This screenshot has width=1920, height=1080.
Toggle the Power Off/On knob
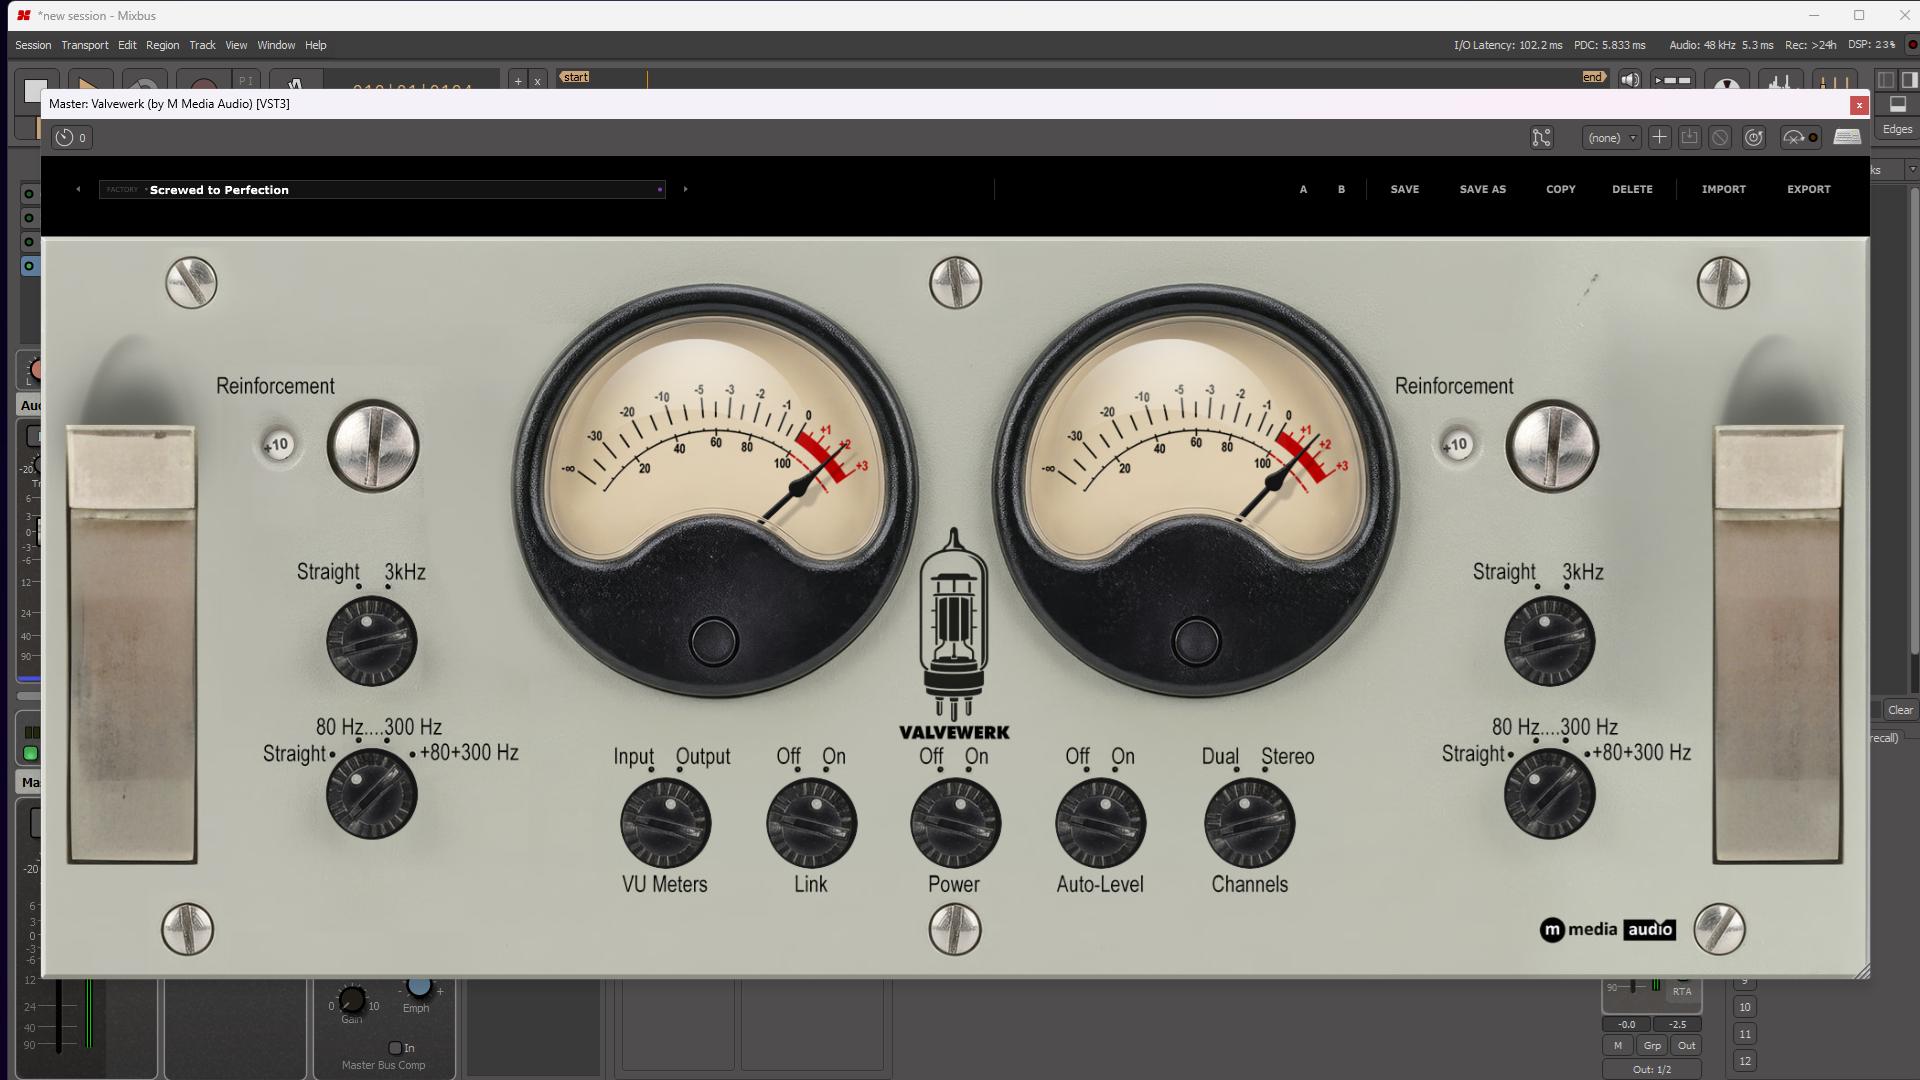click(955, 824)
